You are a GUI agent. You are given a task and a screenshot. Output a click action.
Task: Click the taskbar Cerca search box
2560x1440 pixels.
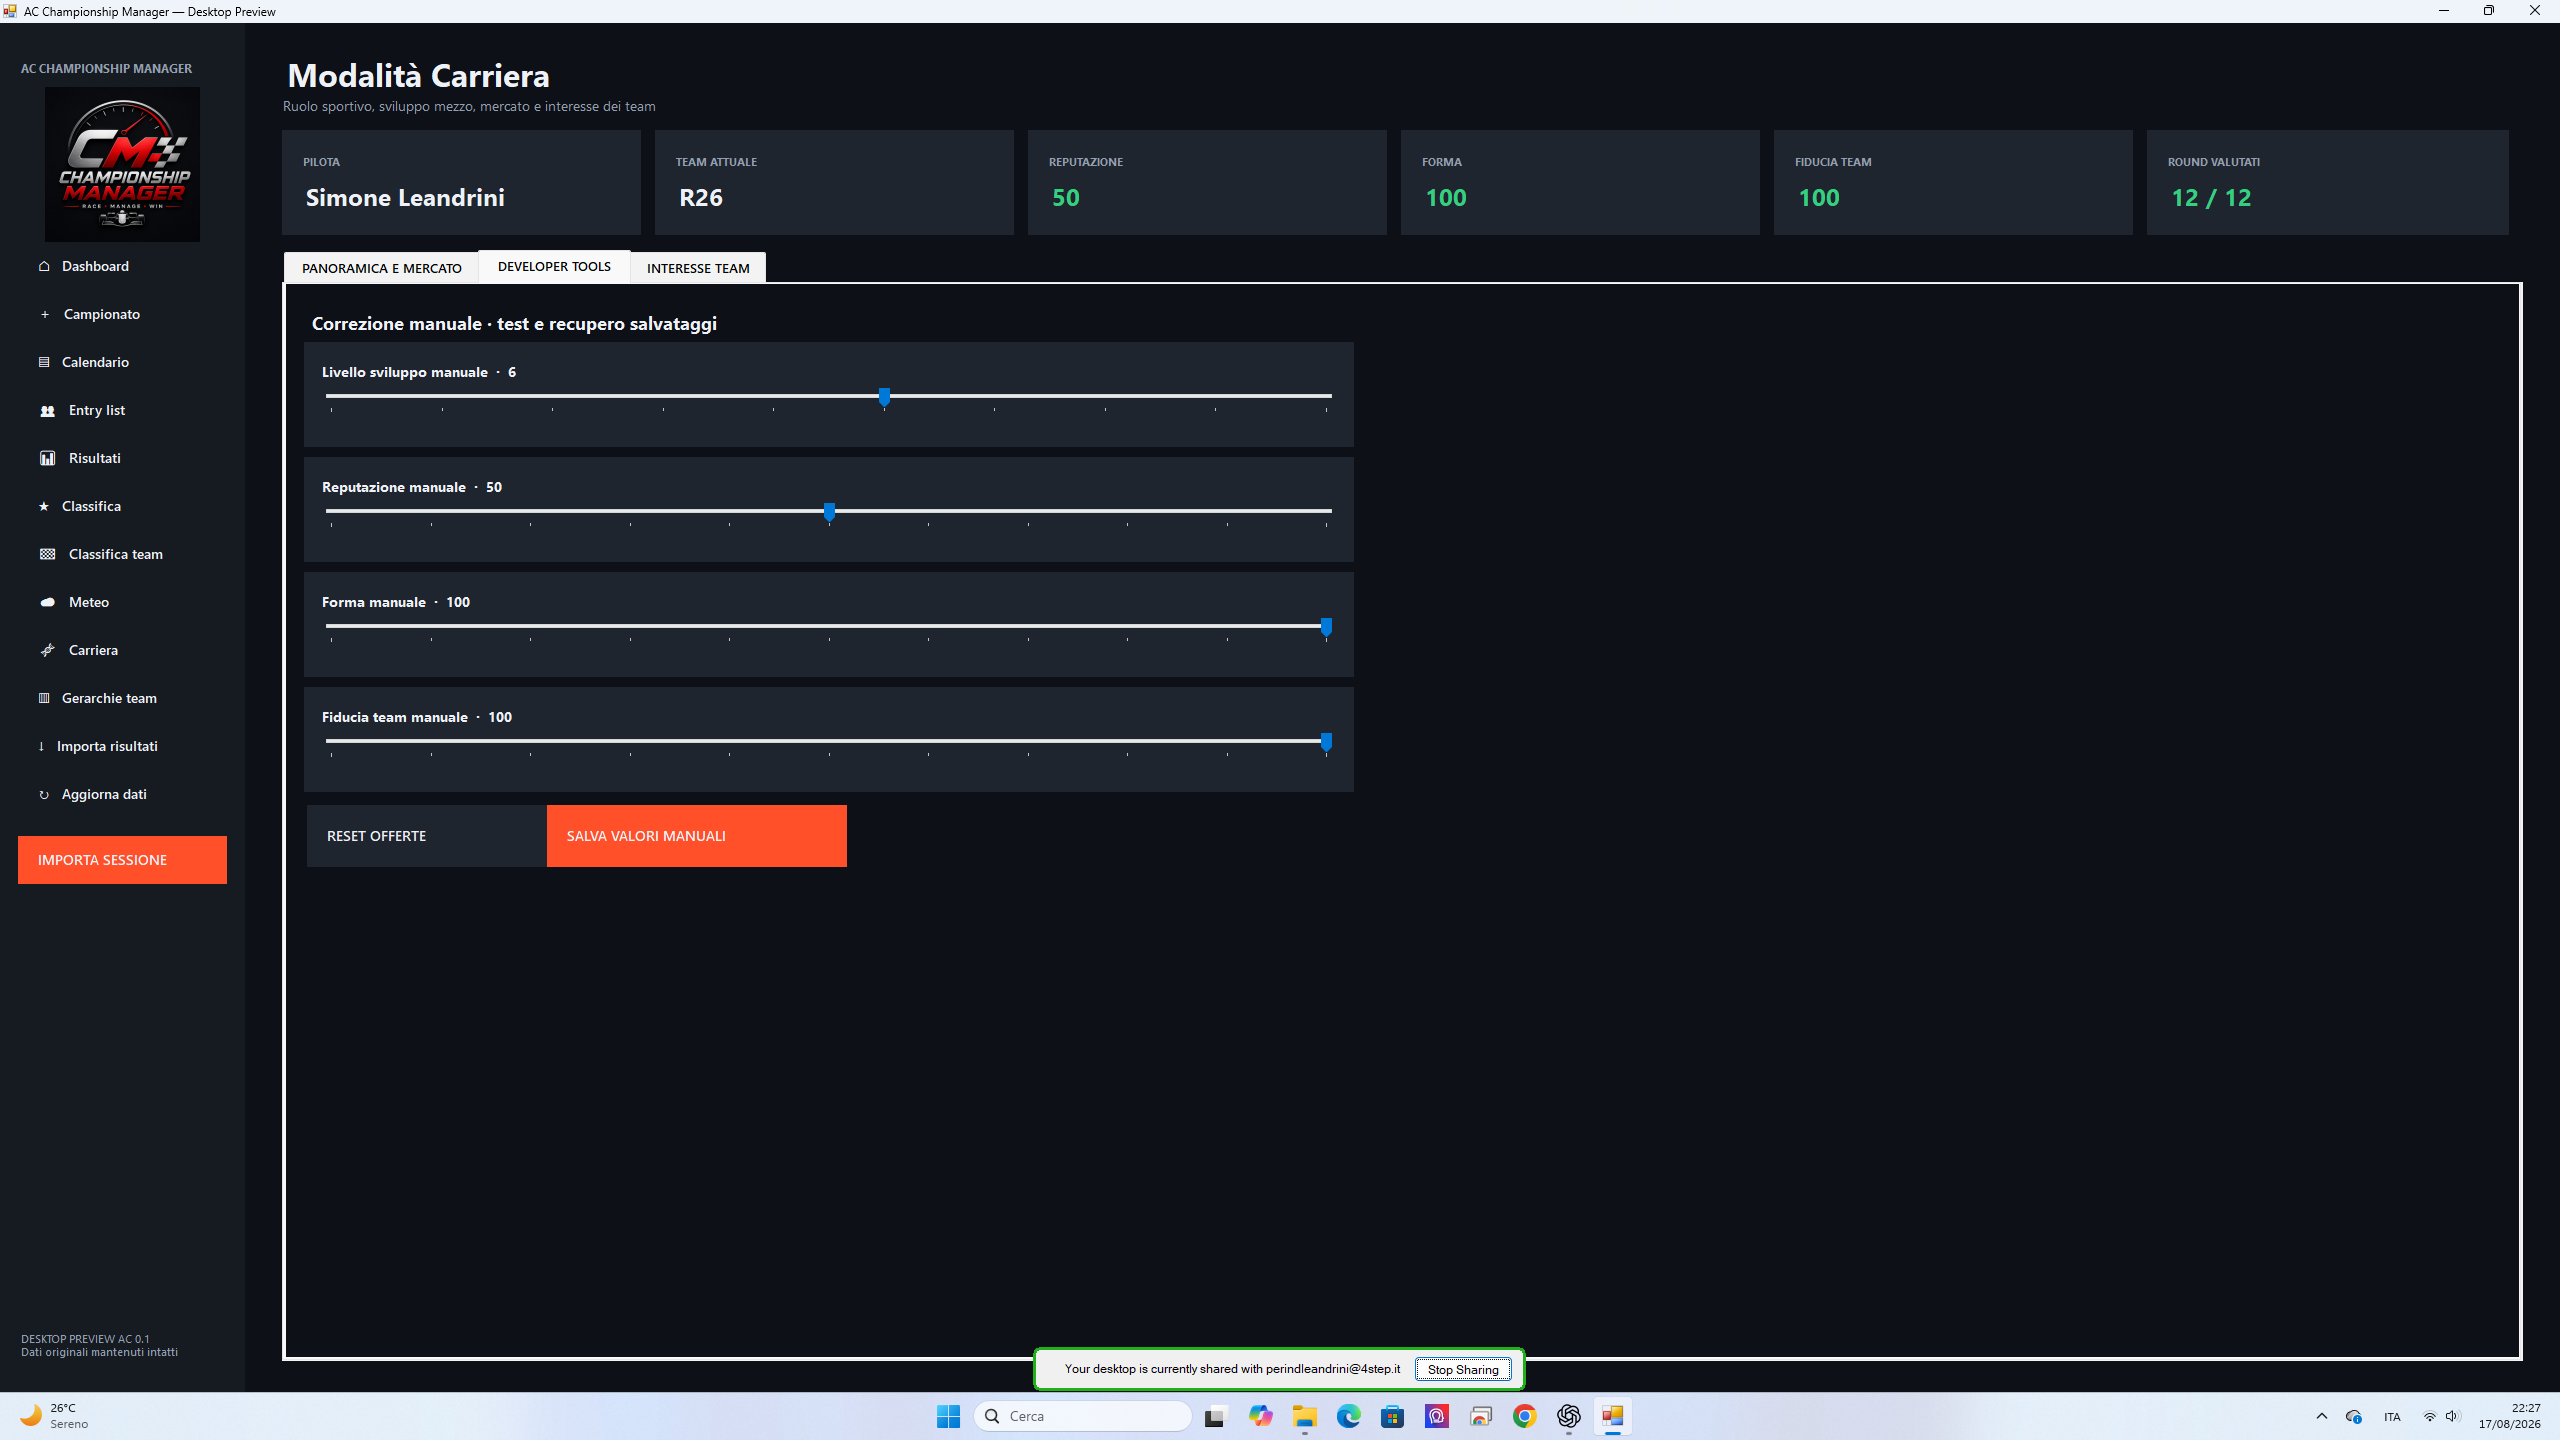1083,1416
